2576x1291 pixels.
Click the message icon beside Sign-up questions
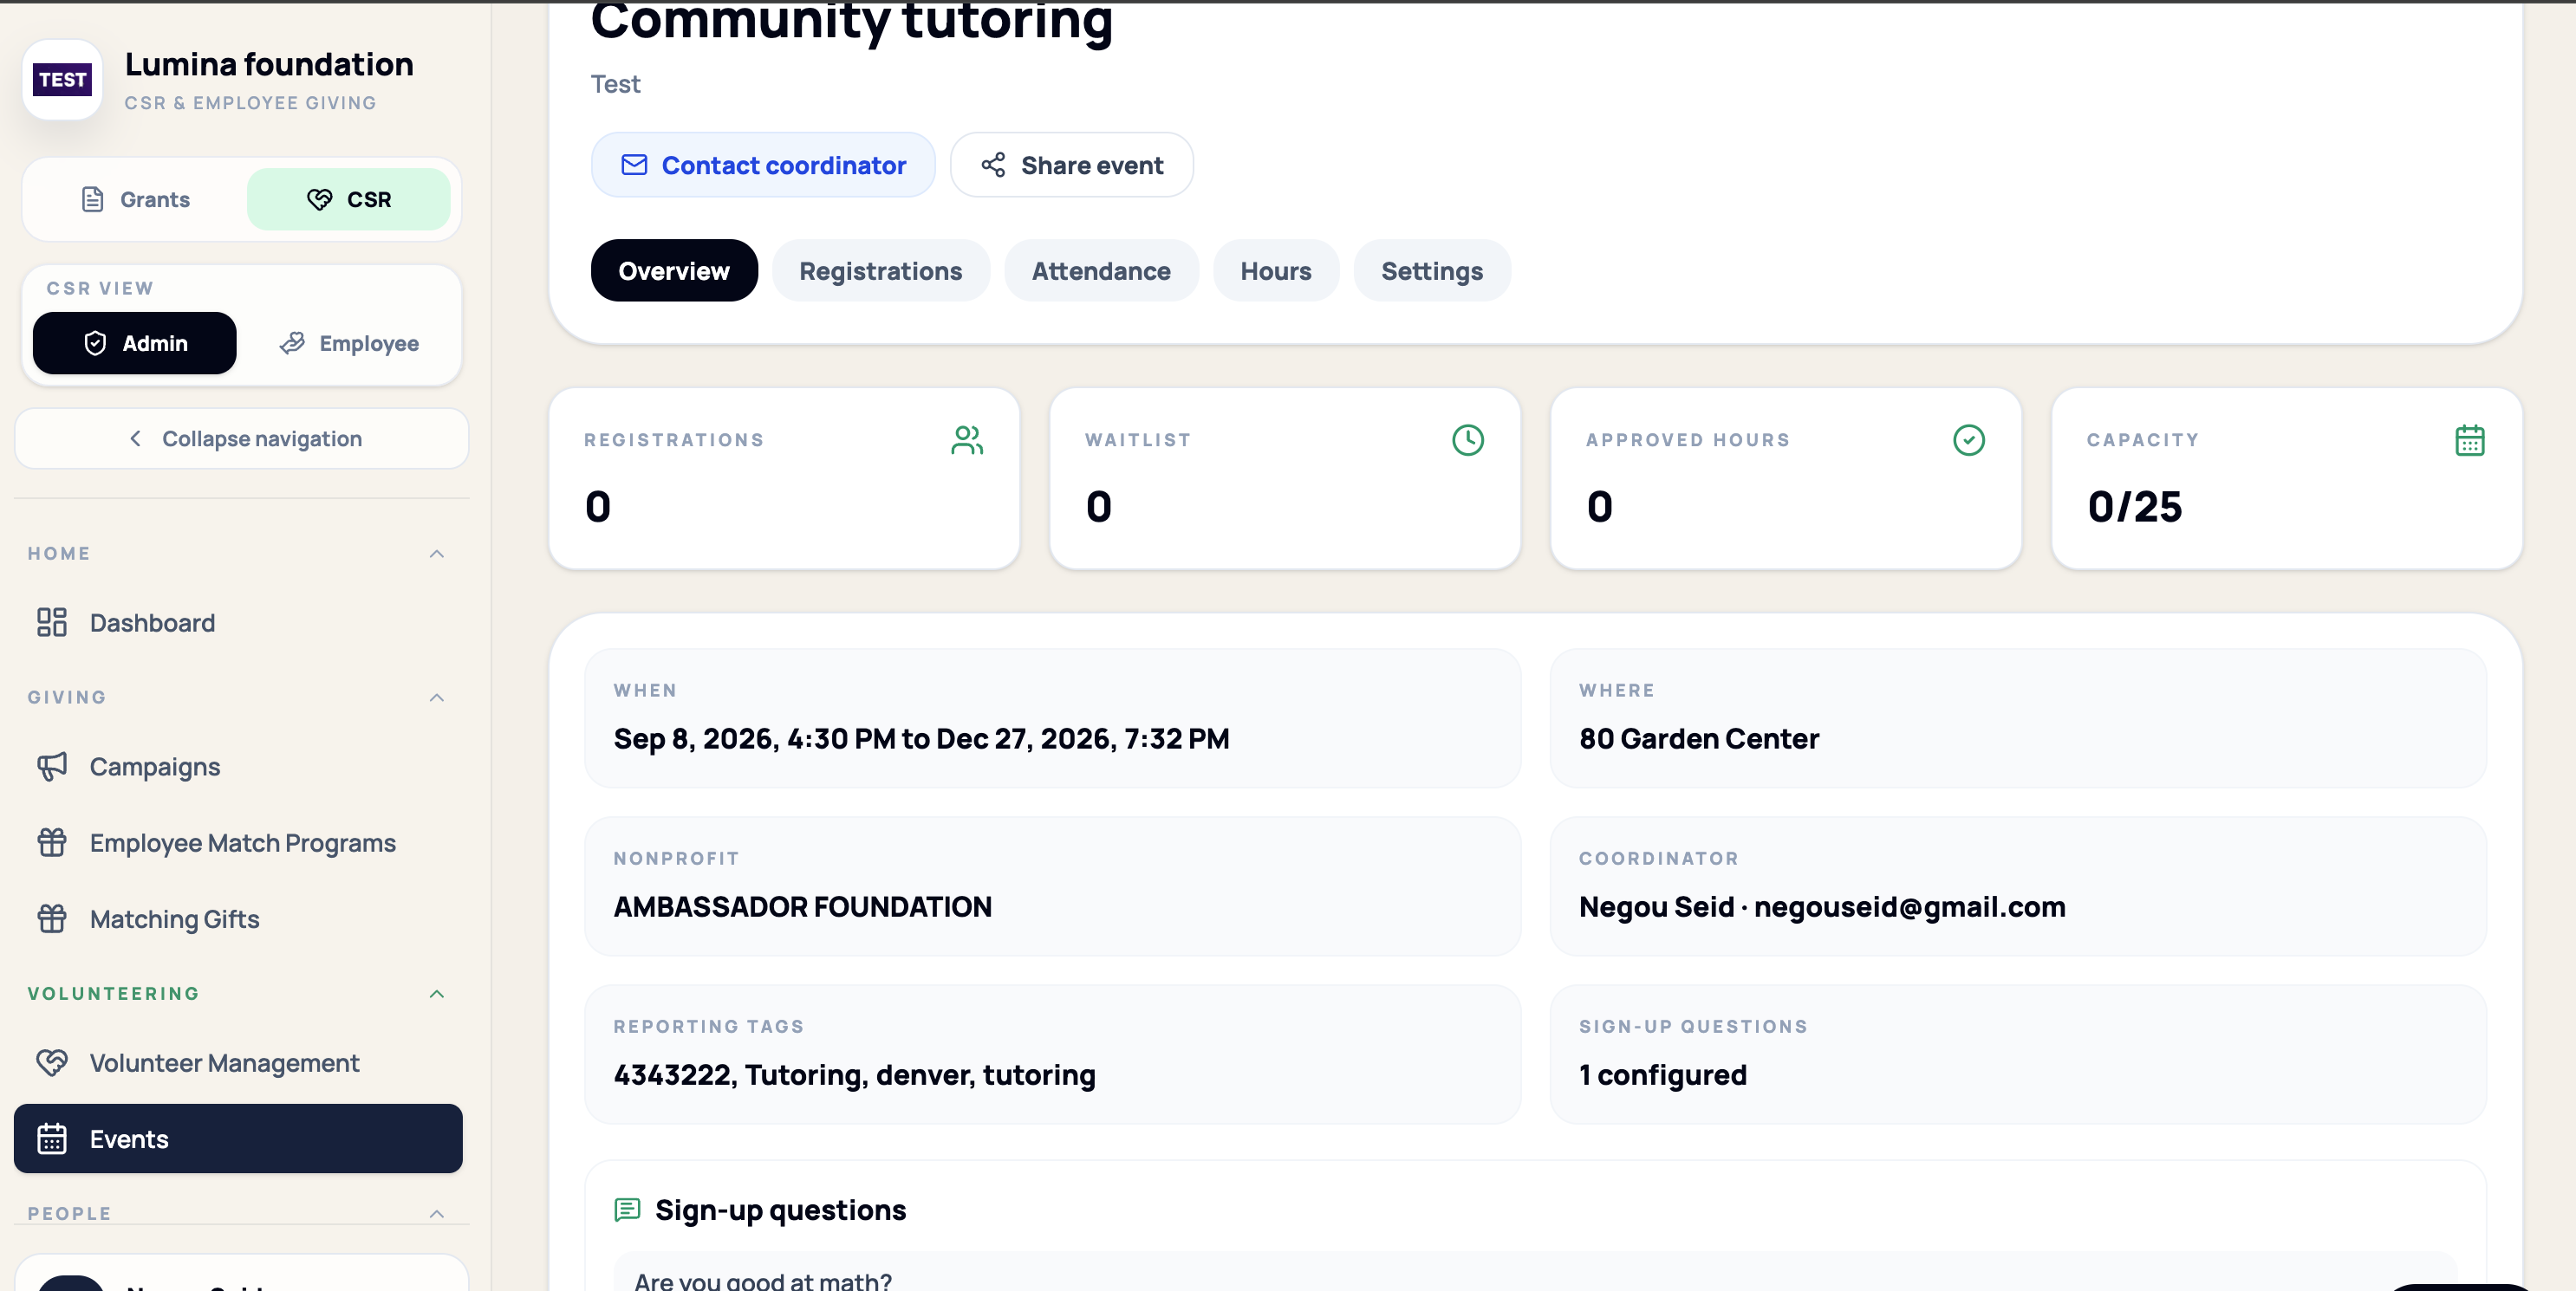tap(627, 1210)
